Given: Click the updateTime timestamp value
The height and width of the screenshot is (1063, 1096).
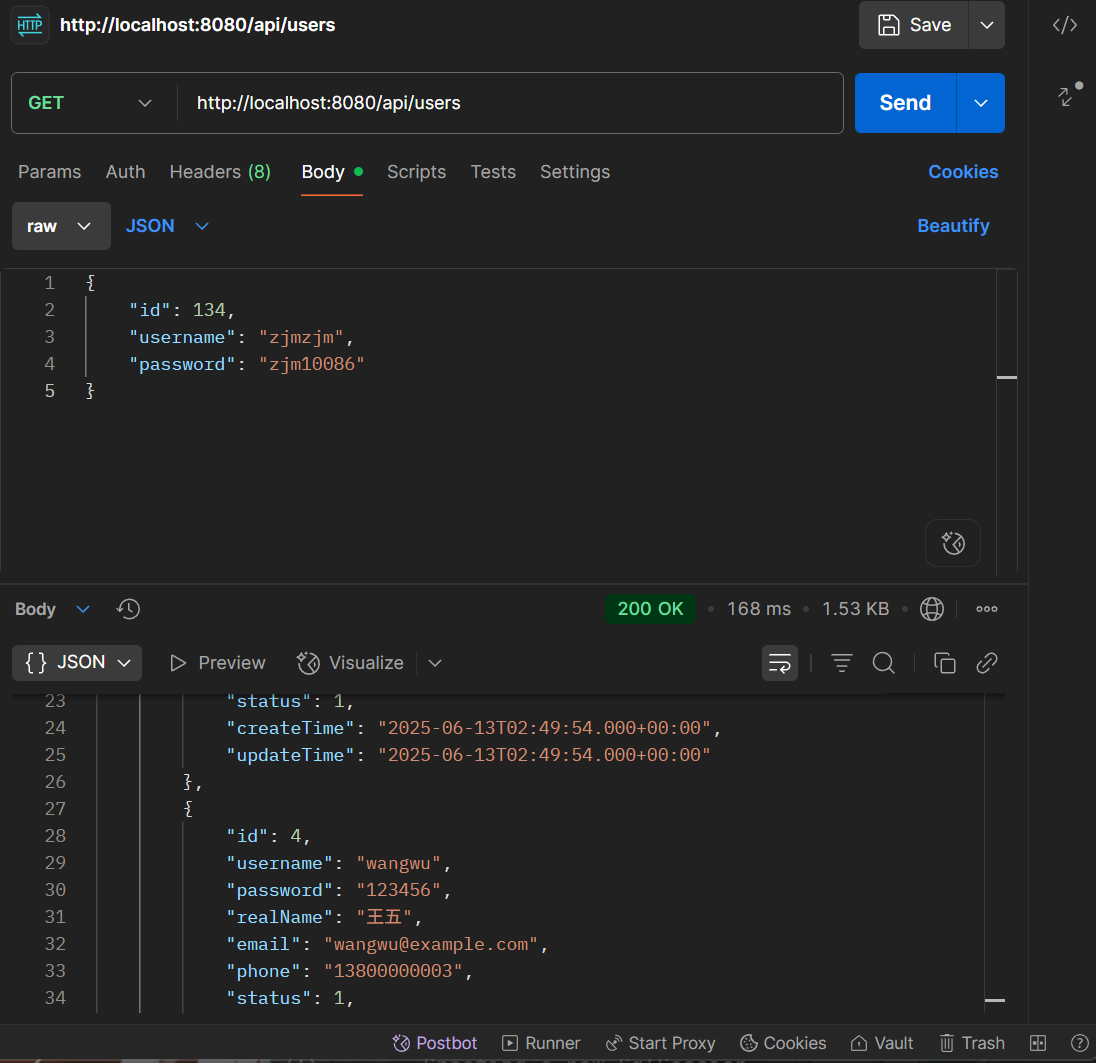Looking at the screenshot, I should (545, 755).
